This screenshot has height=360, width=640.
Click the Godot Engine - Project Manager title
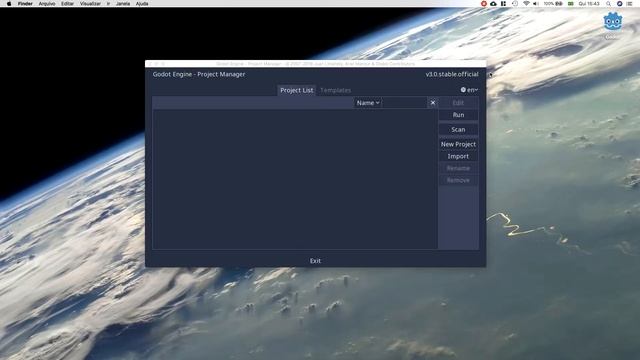pyautogui.click(x=199, y=74)
